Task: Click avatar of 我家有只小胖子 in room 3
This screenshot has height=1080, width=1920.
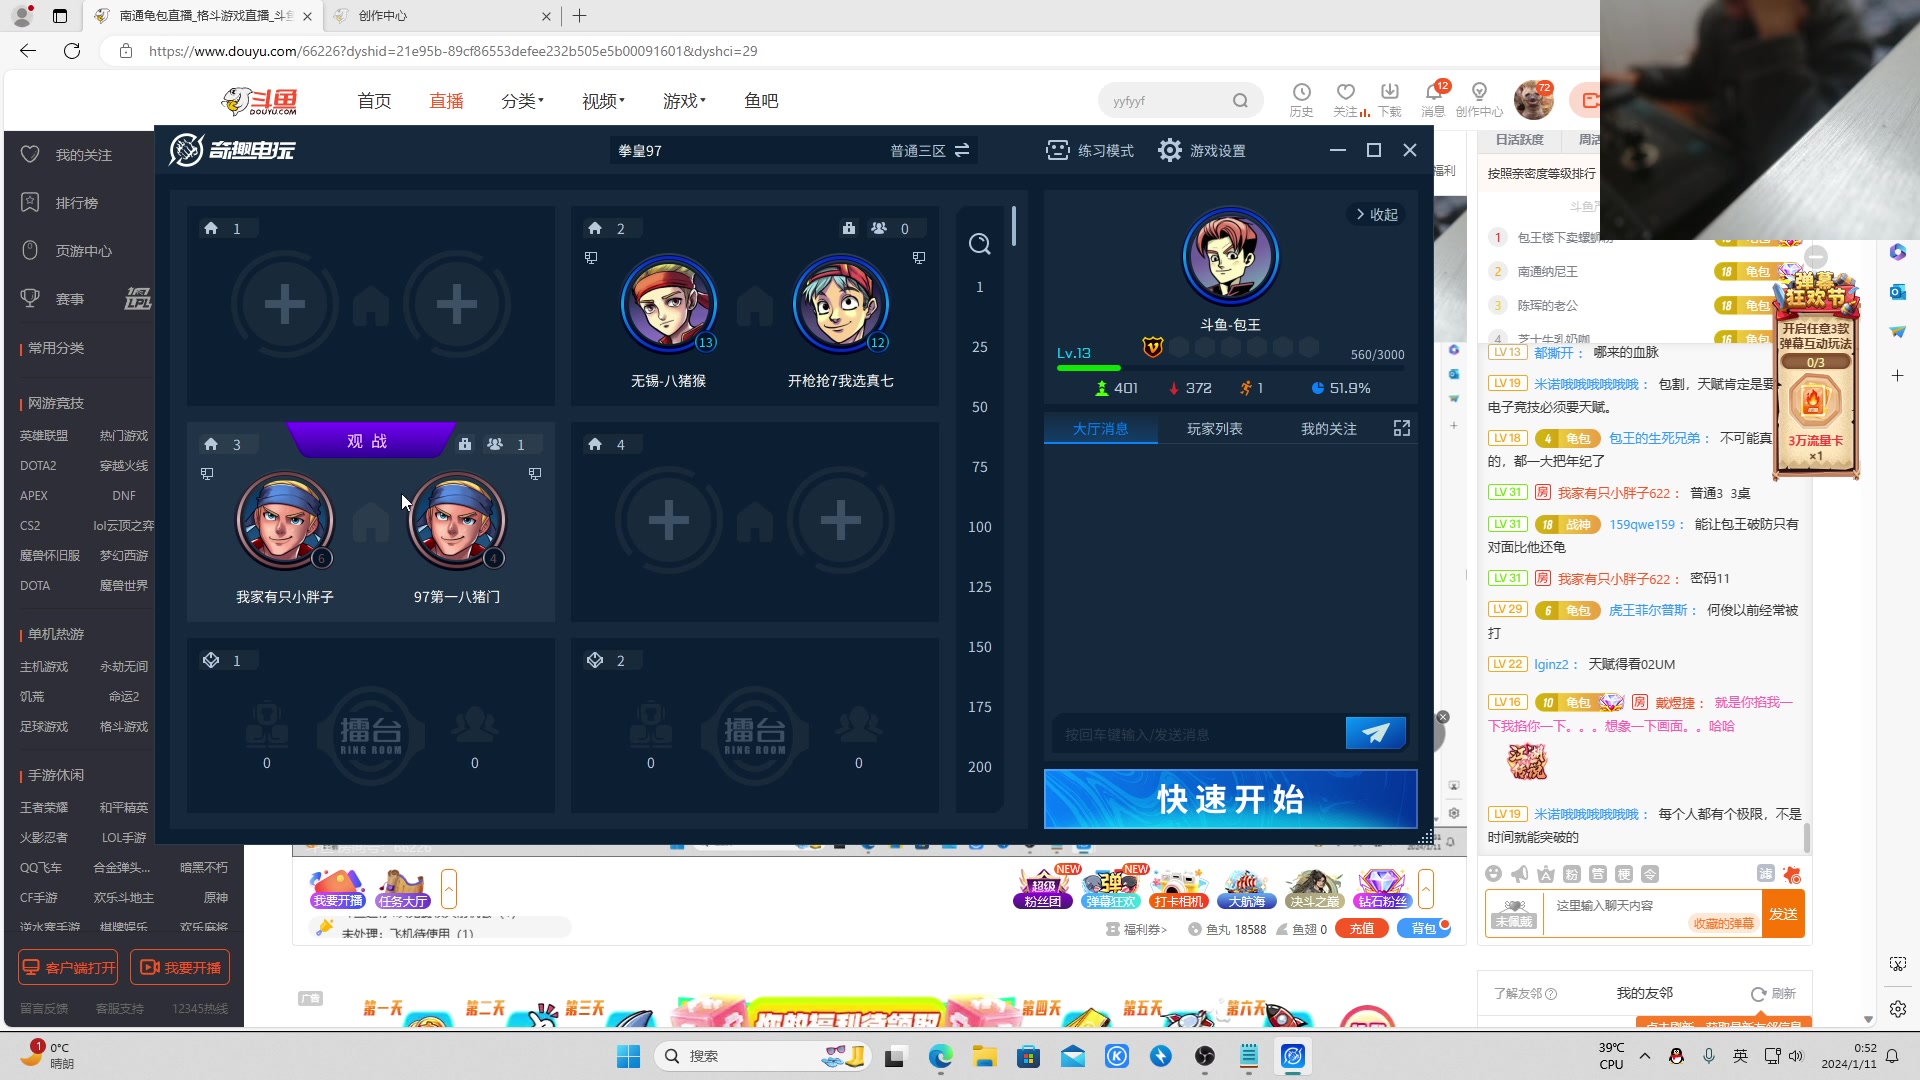Action: (x=285, y=520)
